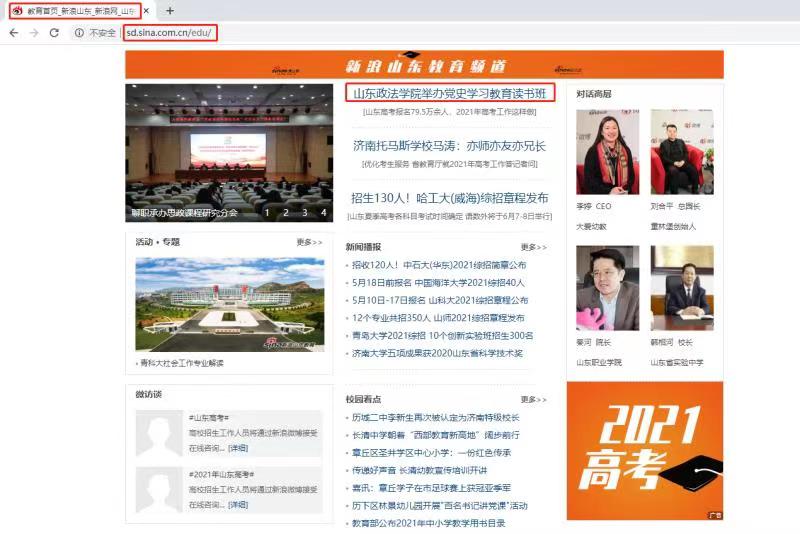Click the avatar beside #2021年山东高考# topic
This screenshot has width=800, height=534.
[x=159, y=490]
